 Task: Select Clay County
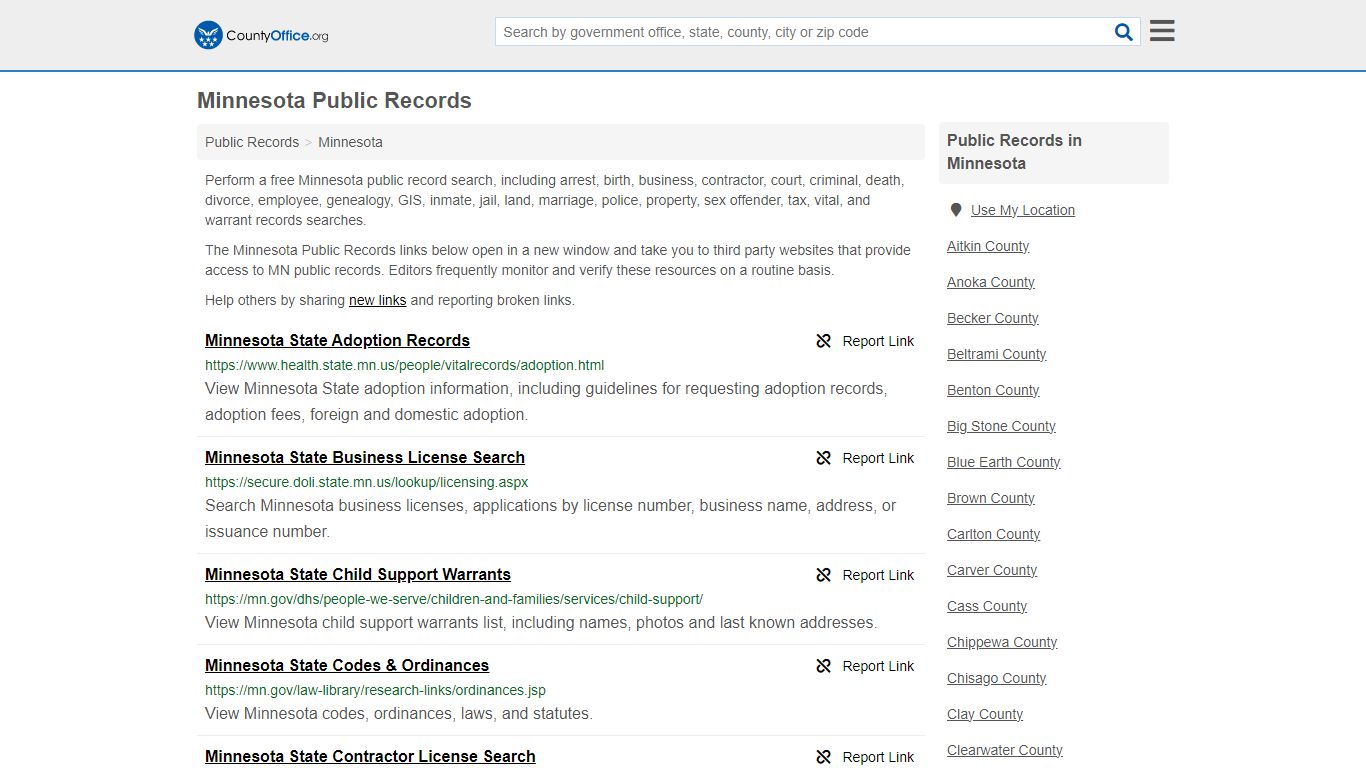pyautogui.click(x=985, y=714)
